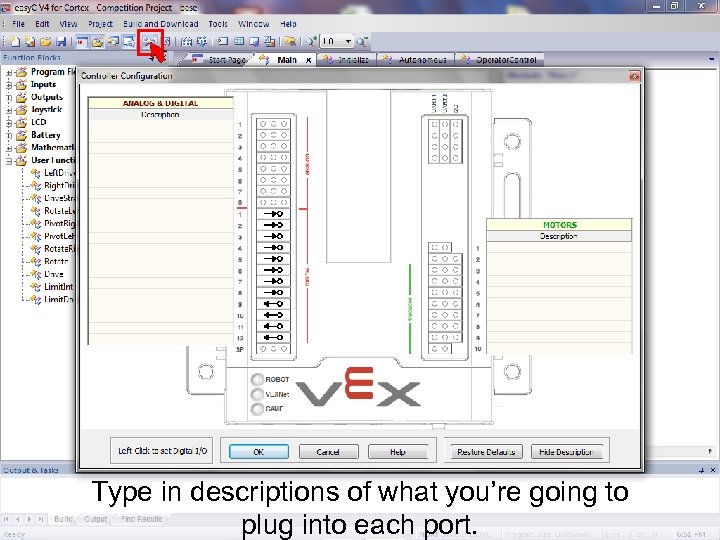The height and width of the screenshot is (540, 720).
Task: Click the Help button in the dialog
Action: tap(398, 452)
